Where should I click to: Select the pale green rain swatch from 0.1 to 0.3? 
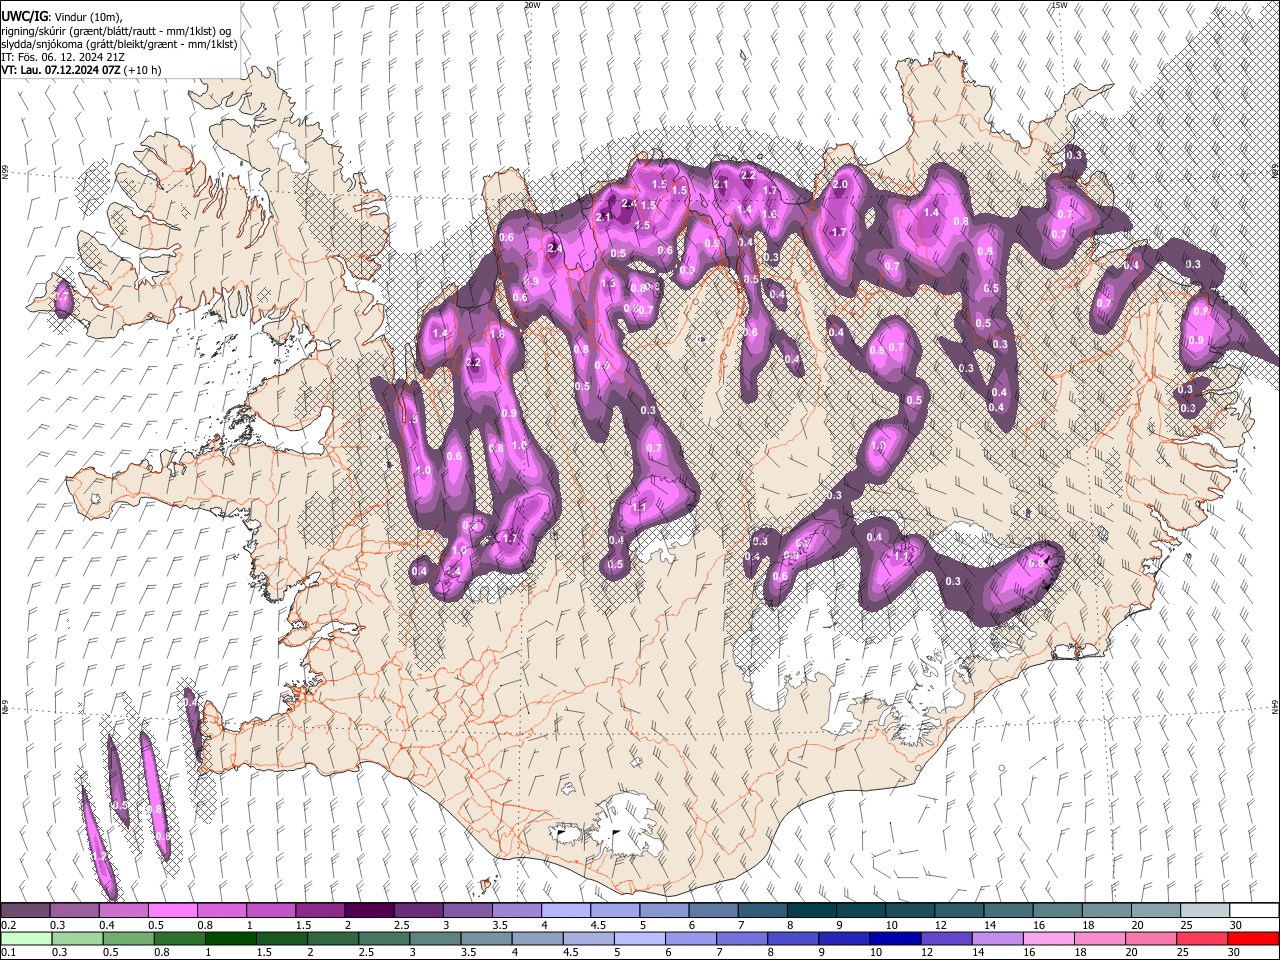[x=26, y=938]
